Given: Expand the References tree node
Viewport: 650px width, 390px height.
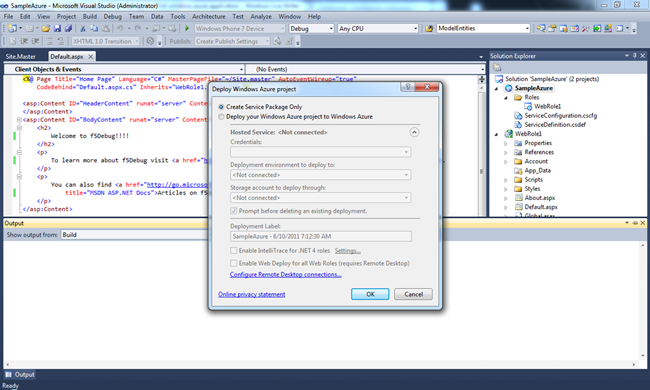Looking at the screenshot, I should [x=506, y=153].
